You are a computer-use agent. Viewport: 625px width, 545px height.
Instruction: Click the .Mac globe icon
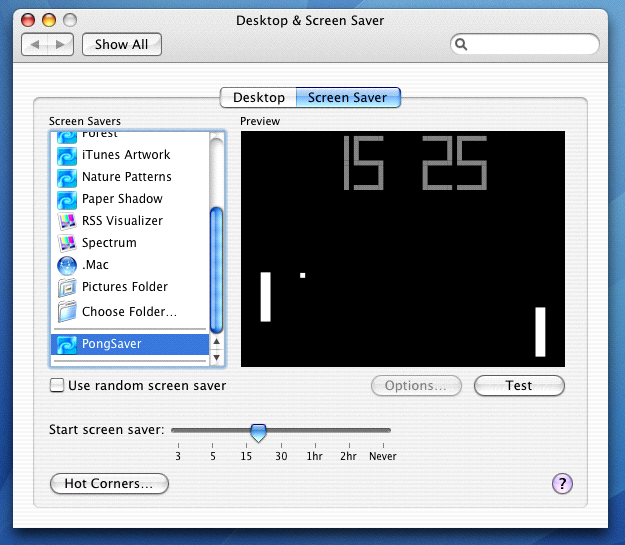(x=67, y=266)
